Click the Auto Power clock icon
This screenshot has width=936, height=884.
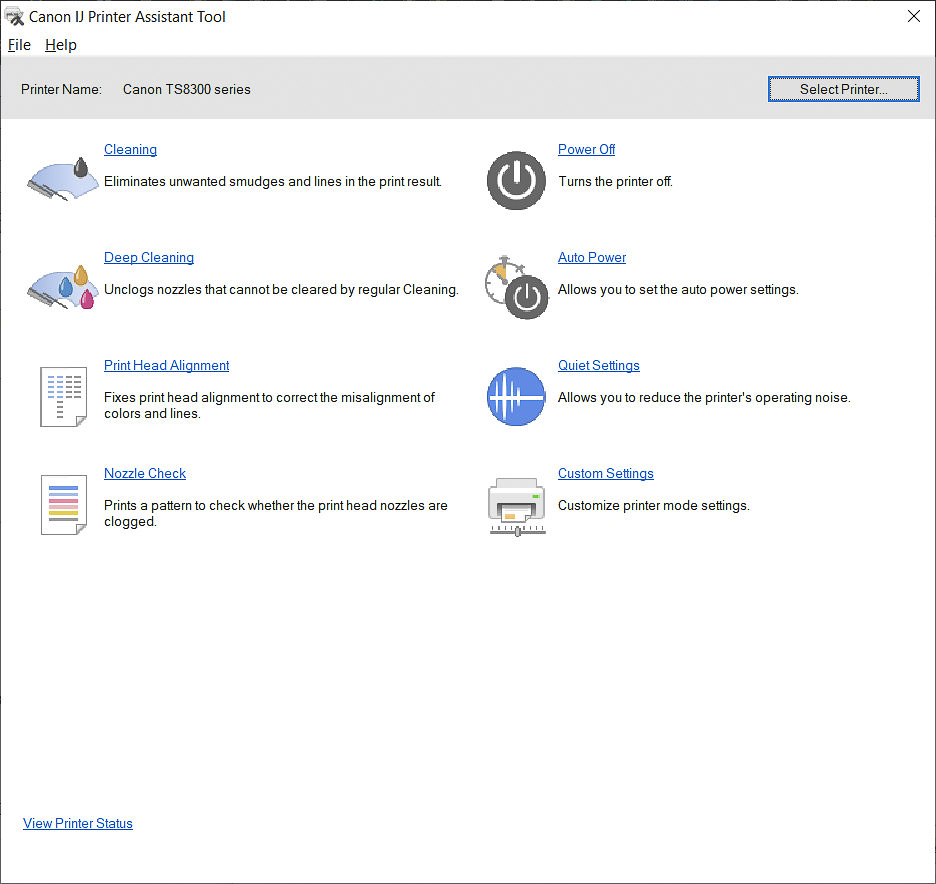(516, 289)
